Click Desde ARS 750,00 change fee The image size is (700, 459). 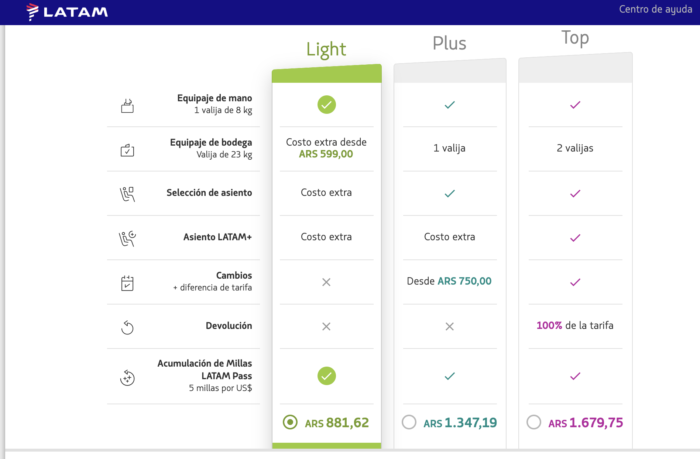pos(449,281)
